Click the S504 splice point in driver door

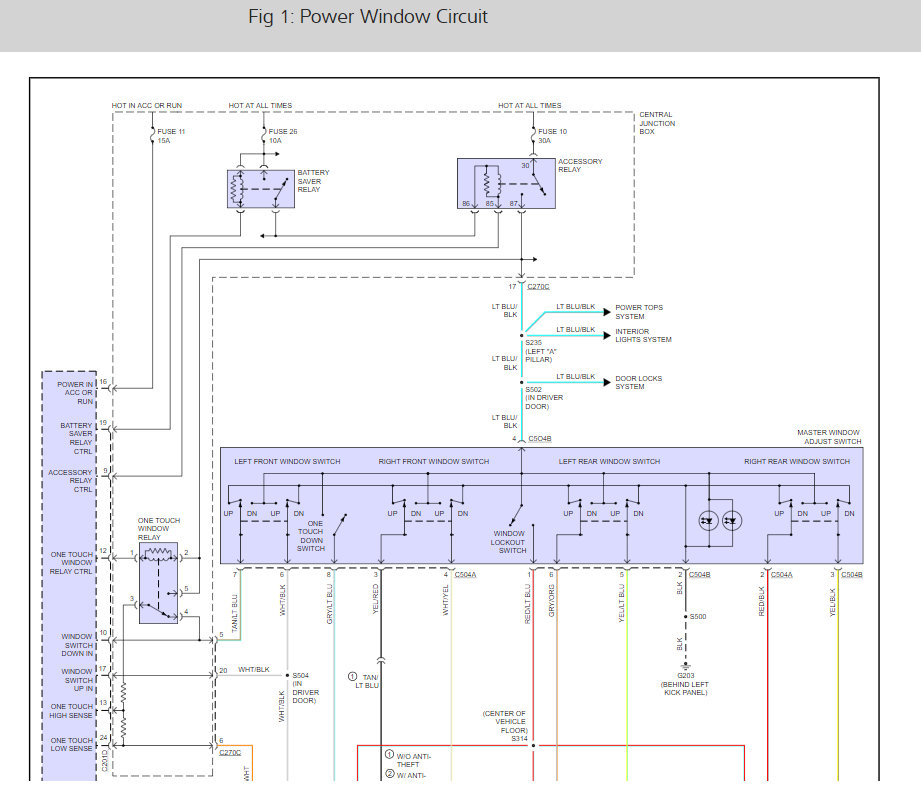pos(289,675)
